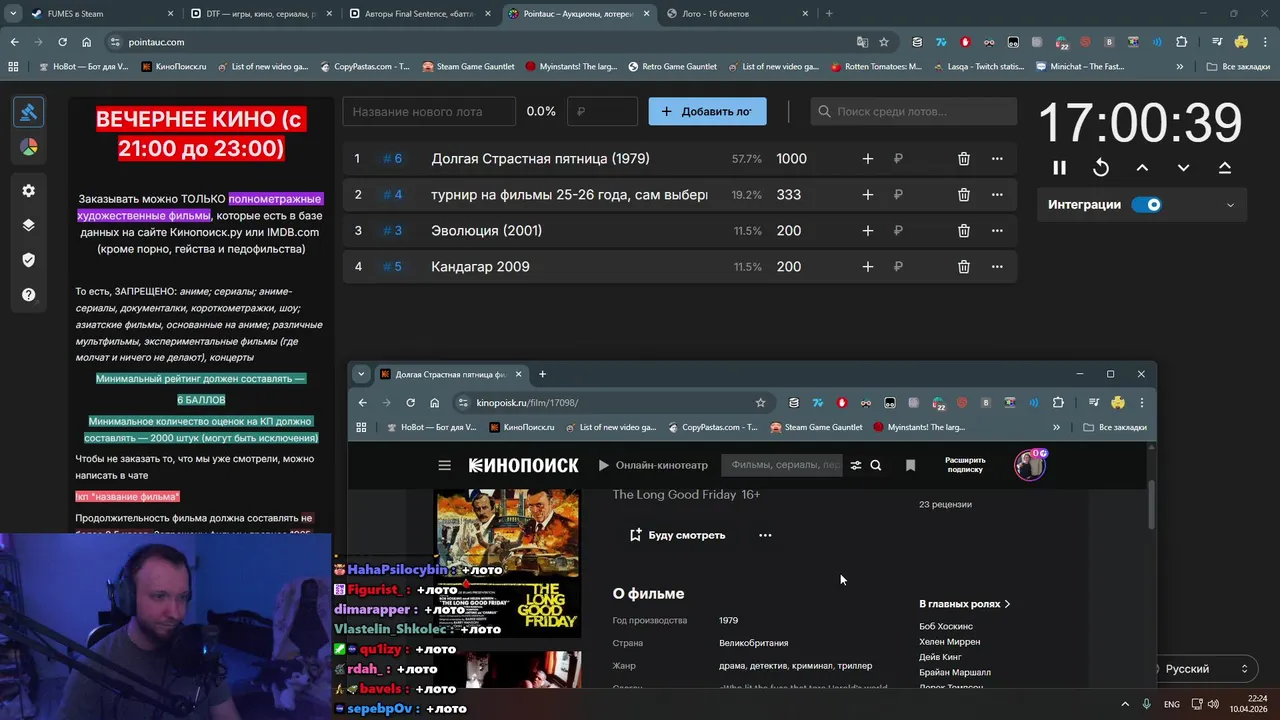Open more options for Кандагар 2009 lot
1280x720 pixels.
(997, 267)
